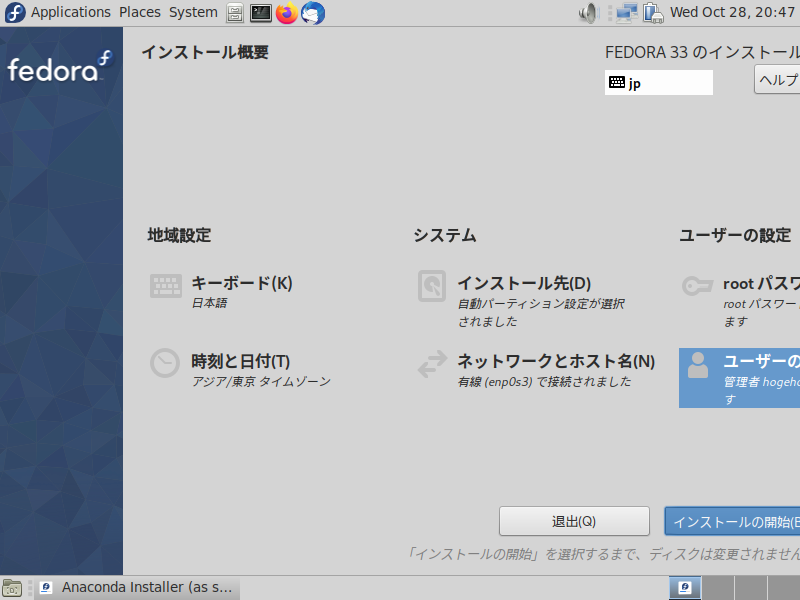Click the disk icon for インストール先(D)

[x=432, y=286]
